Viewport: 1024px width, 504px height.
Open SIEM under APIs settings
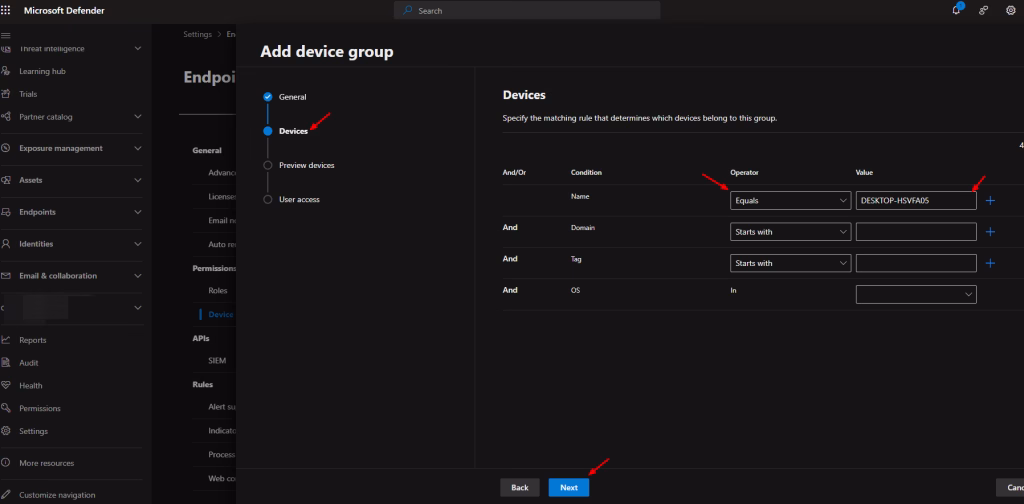coord(217,360)
